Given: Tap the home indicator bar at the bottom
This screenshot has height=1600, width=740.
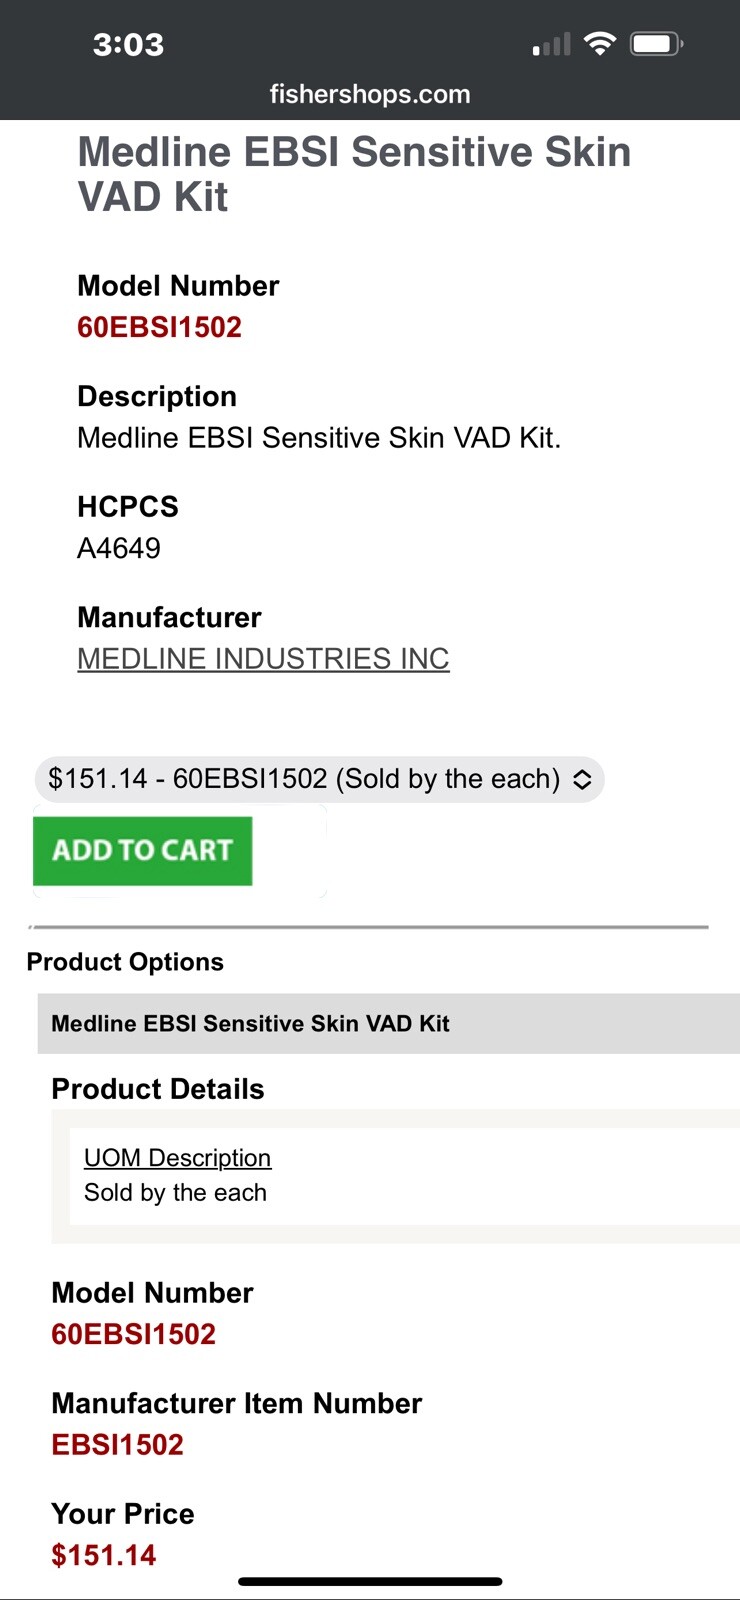Looking at the screenshot, I should click(370, 1582).
